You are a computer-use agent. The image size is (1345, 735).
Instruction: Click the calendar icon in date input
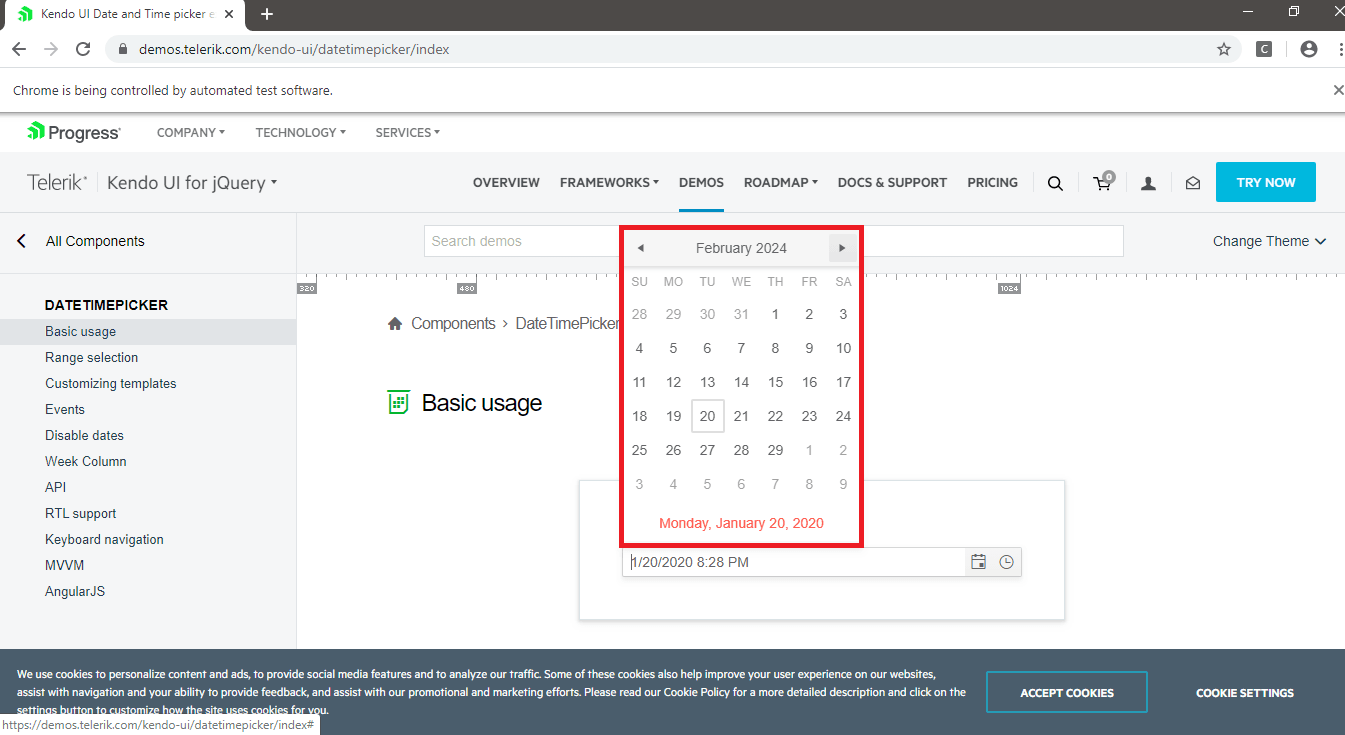(x=978, y=562)
